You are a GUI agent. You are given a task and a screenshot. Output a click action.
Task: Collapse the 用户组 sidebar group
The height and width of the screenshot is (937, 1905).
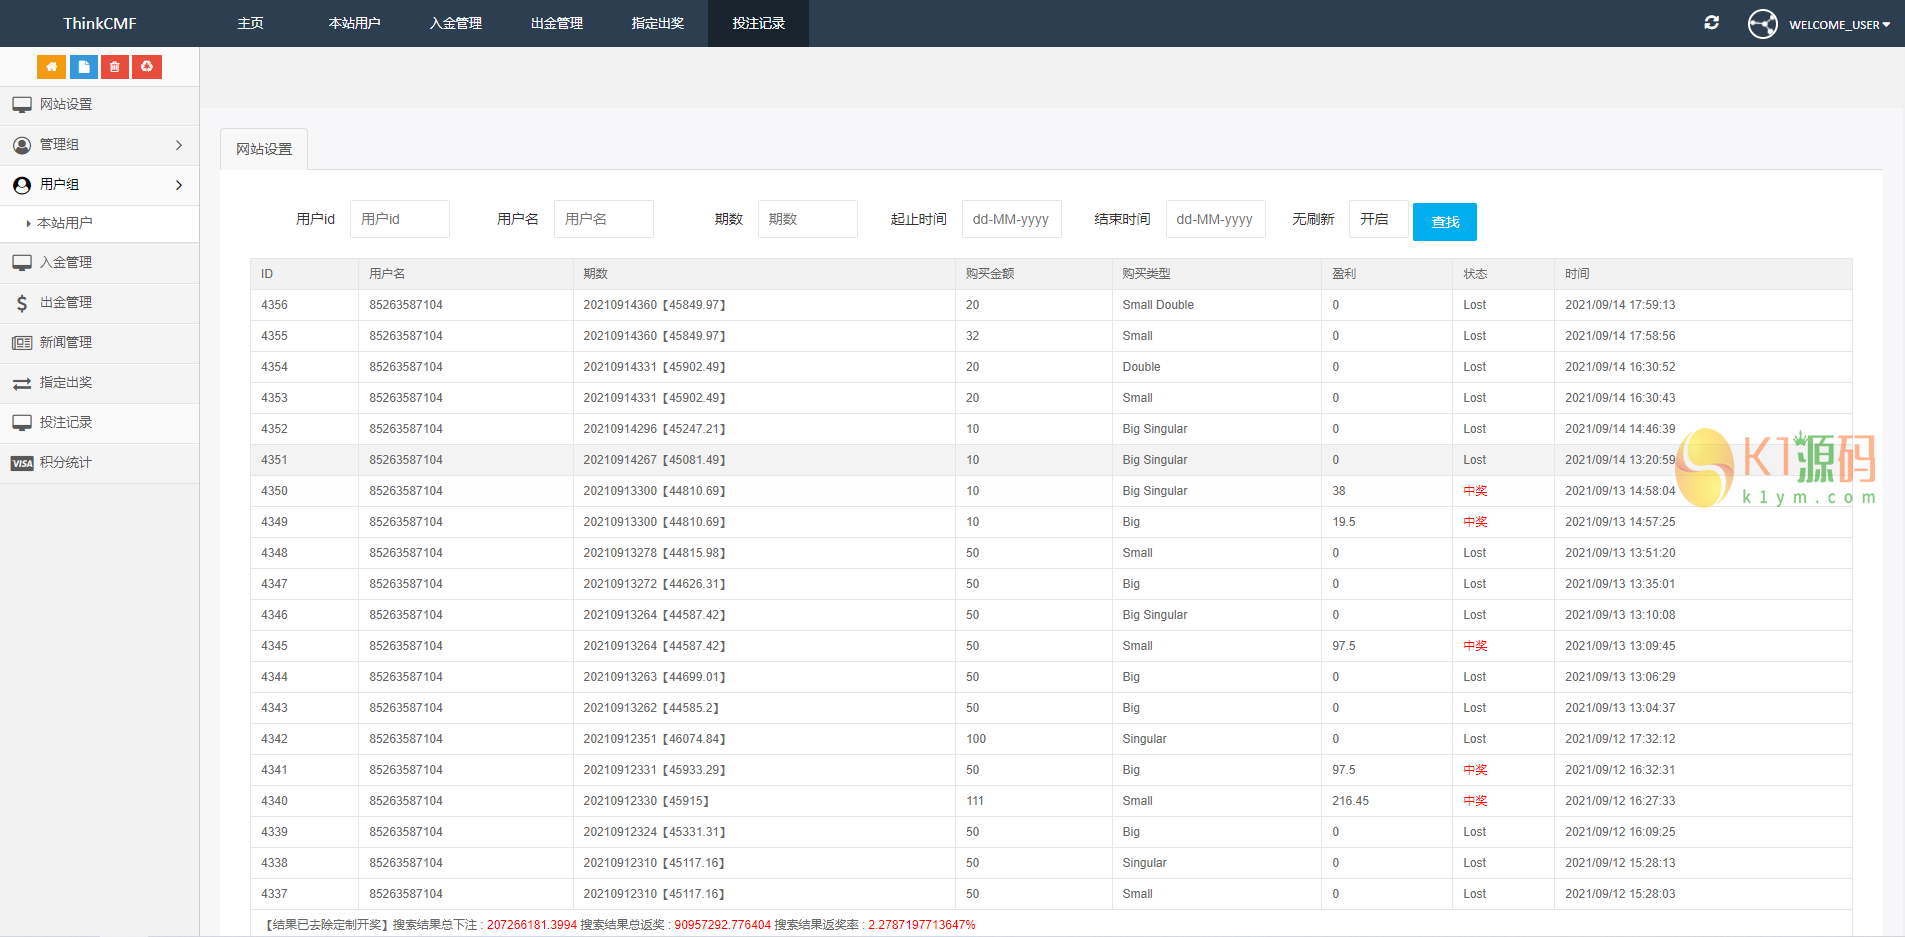click(100, 185)
